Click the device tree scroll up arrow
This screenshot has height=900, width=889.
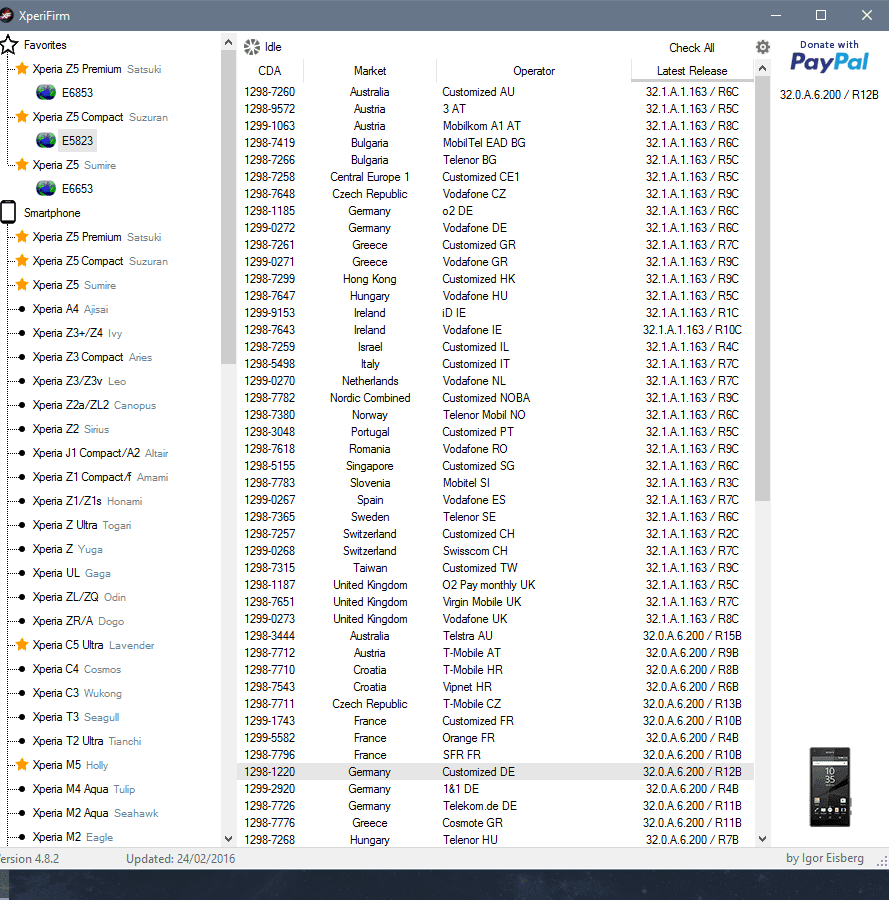(228, 41)
